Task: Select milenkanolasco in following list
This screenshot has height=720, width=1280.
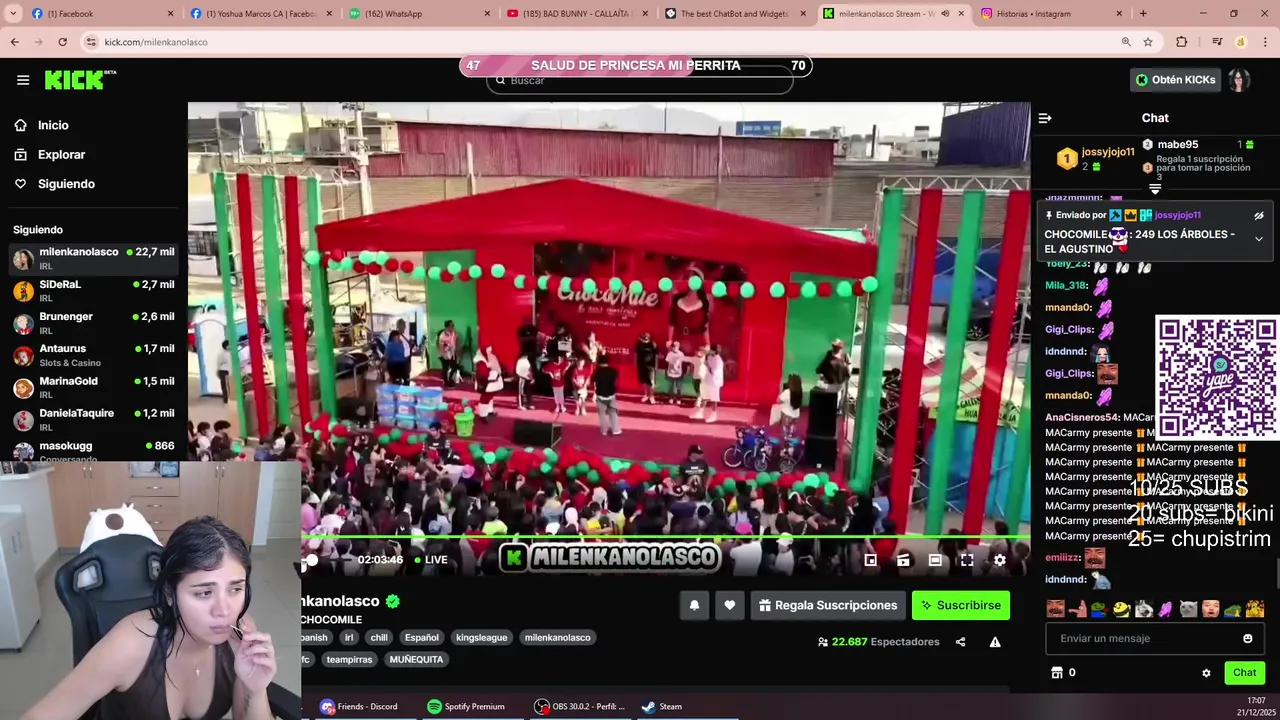Action: [94, 258]
